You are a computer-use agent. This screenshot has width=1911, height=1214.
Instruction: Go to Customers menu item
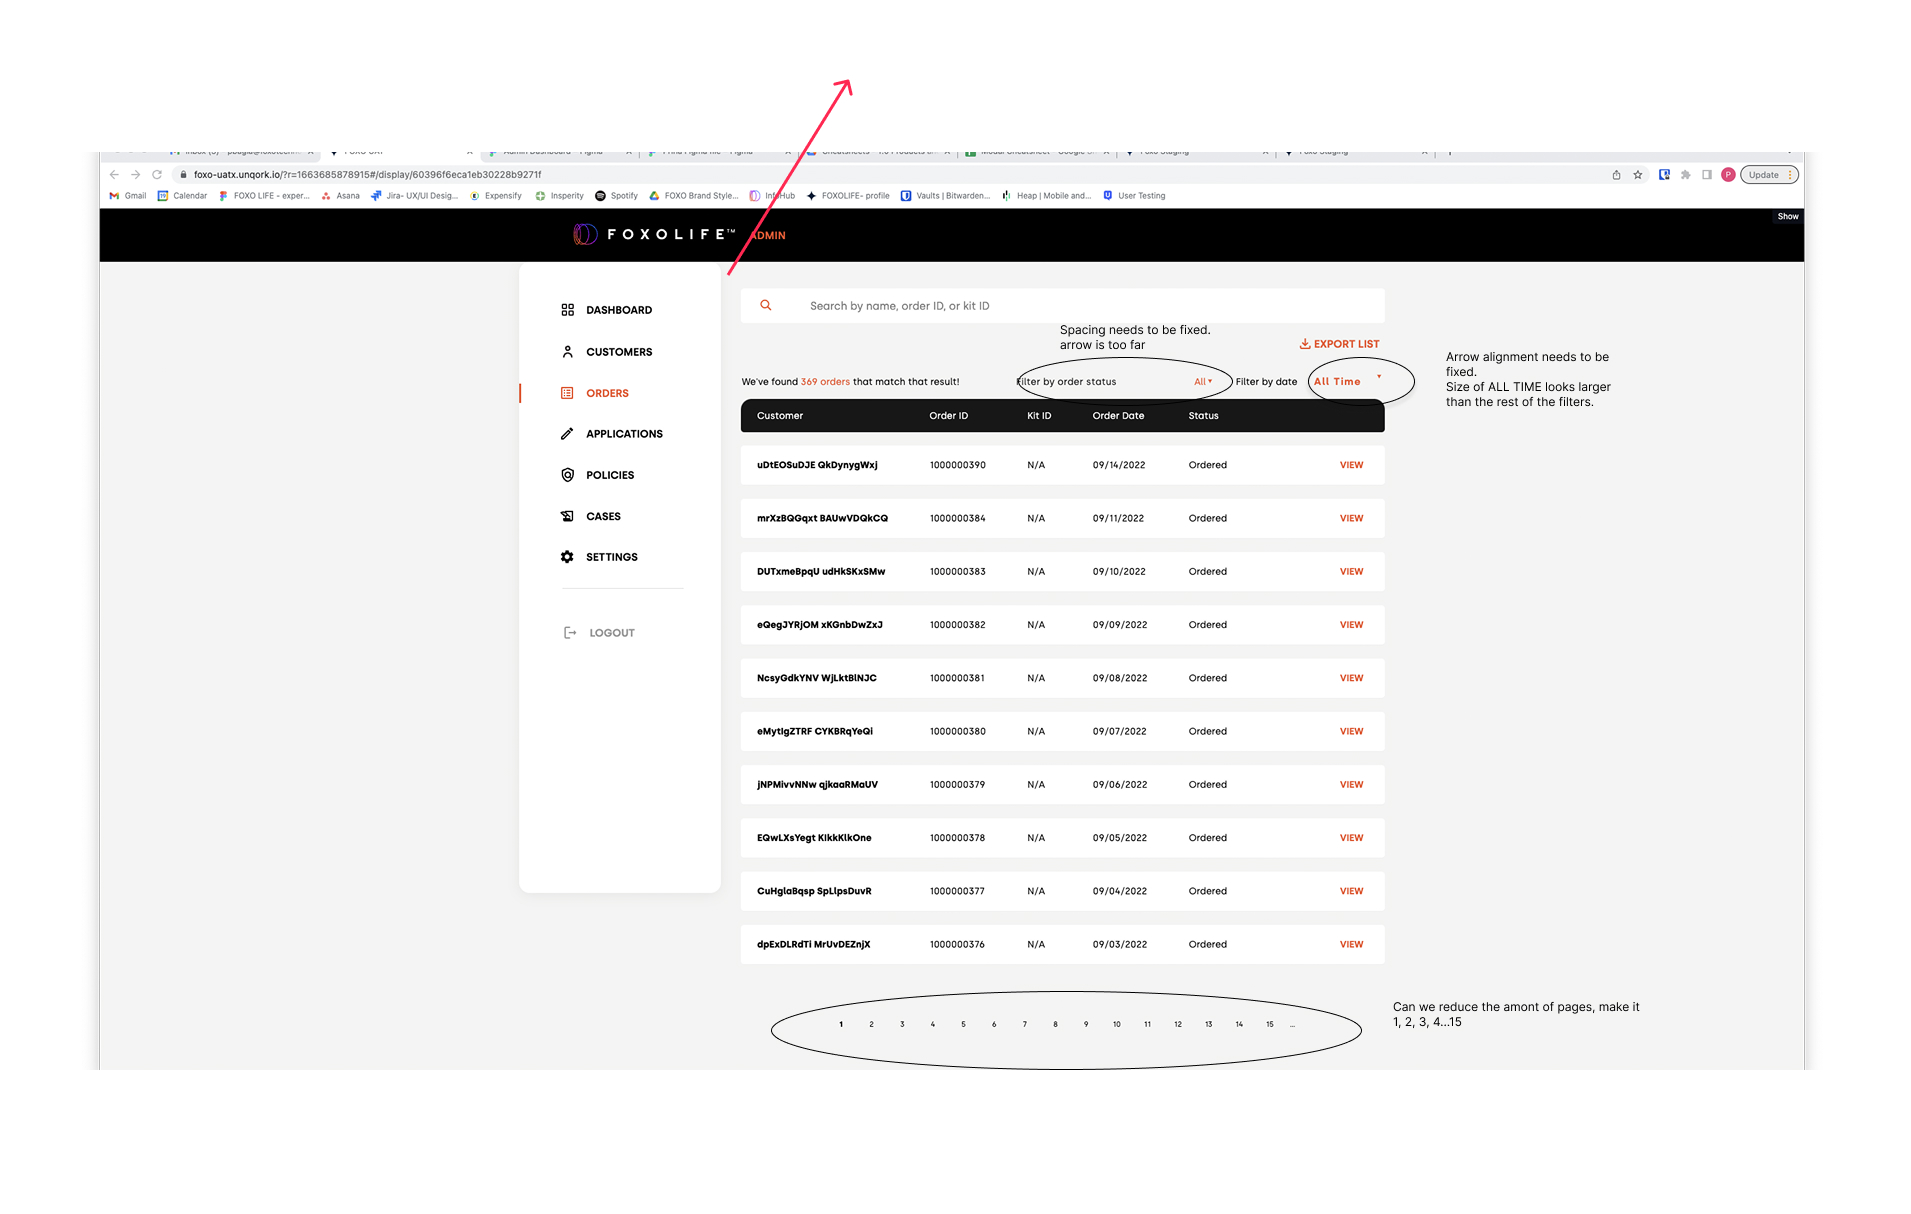619,352
